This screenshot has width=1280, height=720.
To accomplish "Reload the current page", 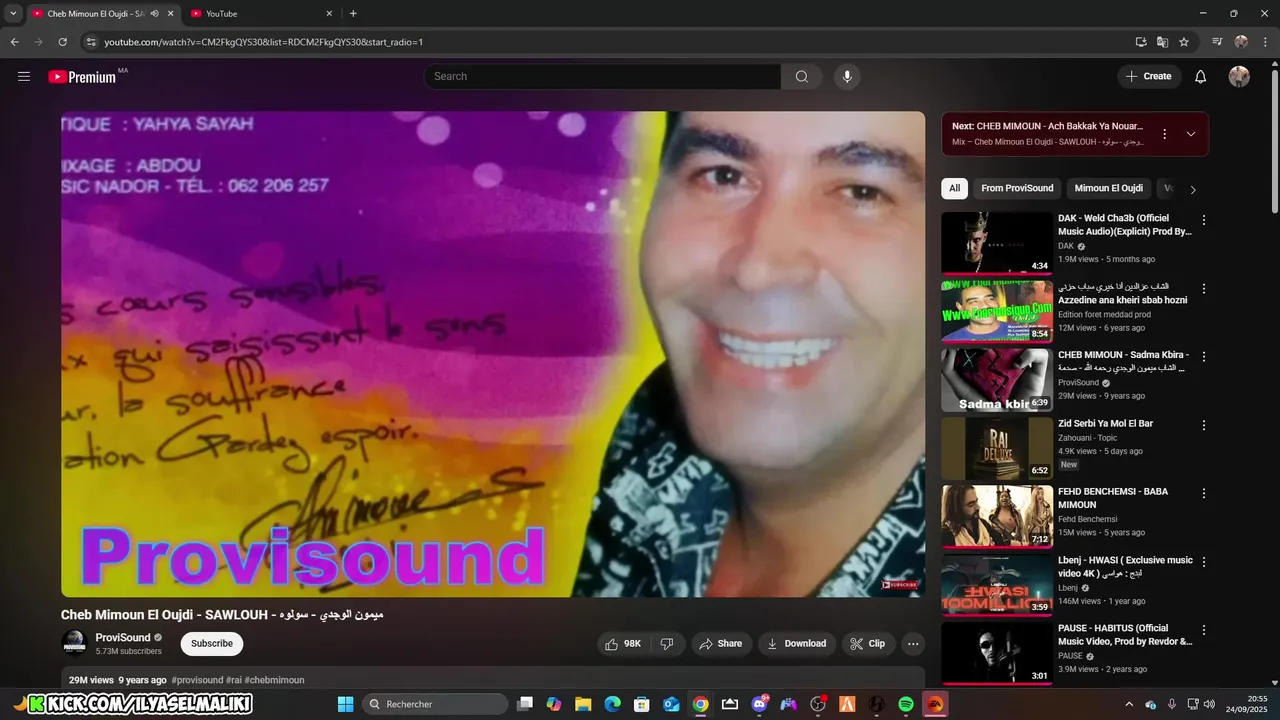I will coord(62,42).
